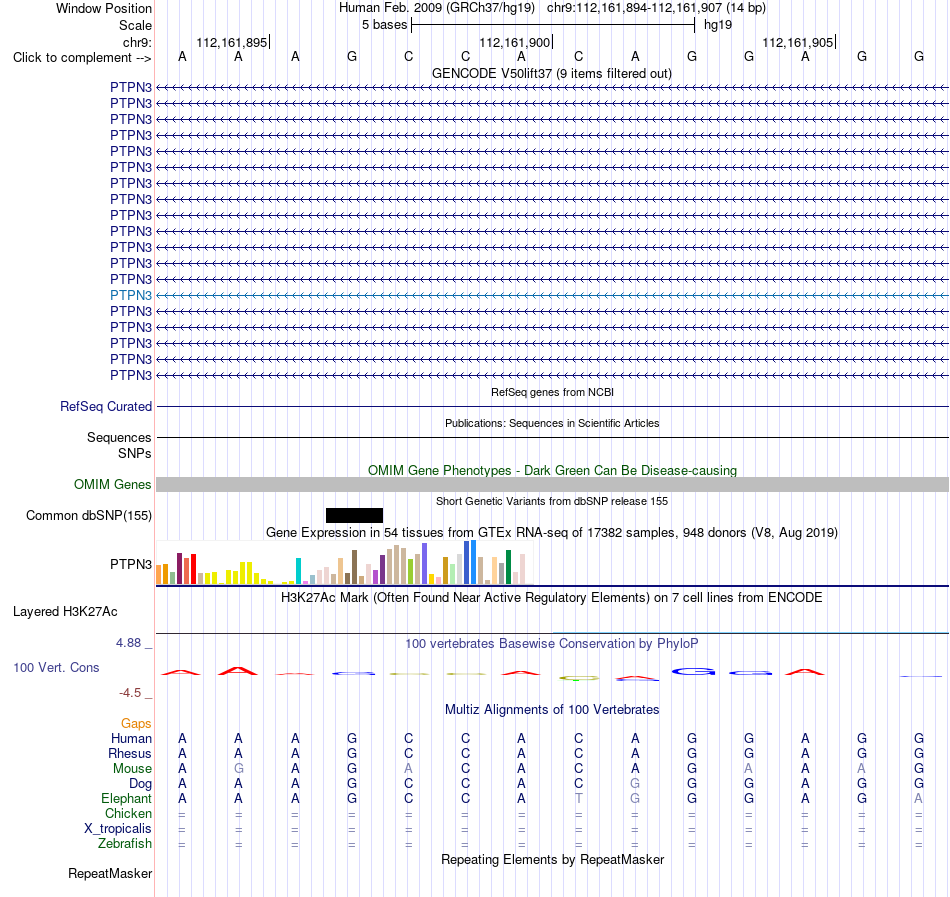This screenshot has height=897, width=950.
Task: Open 'Short Genetic Variants from dbSNP release 155'
Action: click(x=552, y=501)
